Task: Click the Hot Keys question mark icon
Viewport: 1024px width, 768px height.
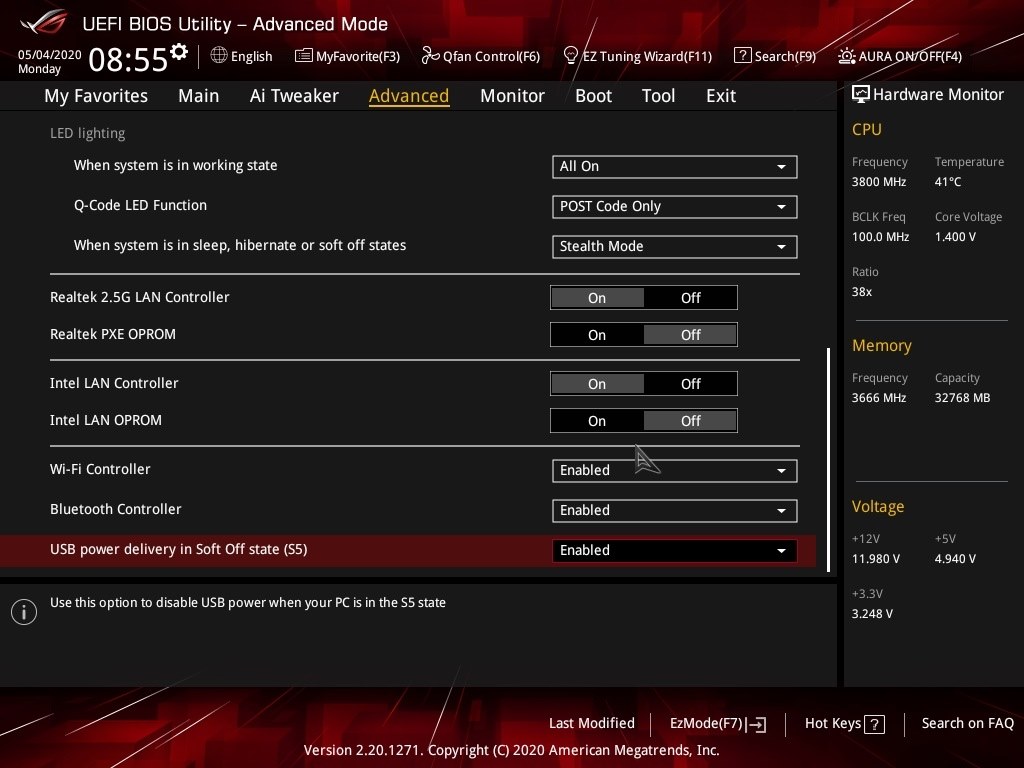Action: point(874,724)
